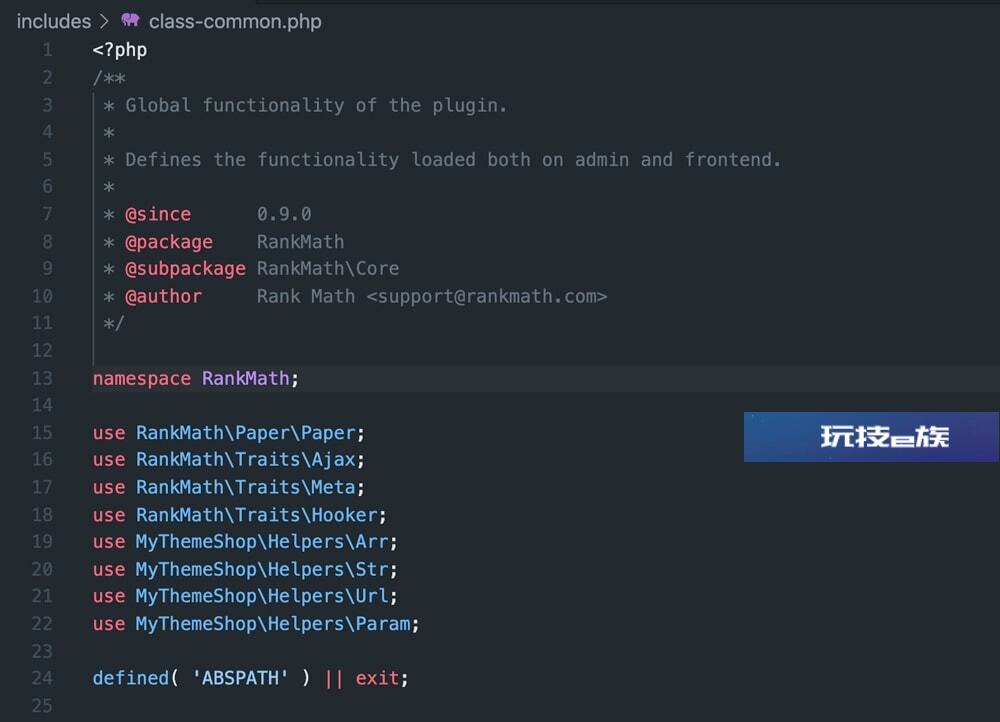1000x722 pixels.
Task: Click line number 13 in the gutter
Action: pos(42,378)
